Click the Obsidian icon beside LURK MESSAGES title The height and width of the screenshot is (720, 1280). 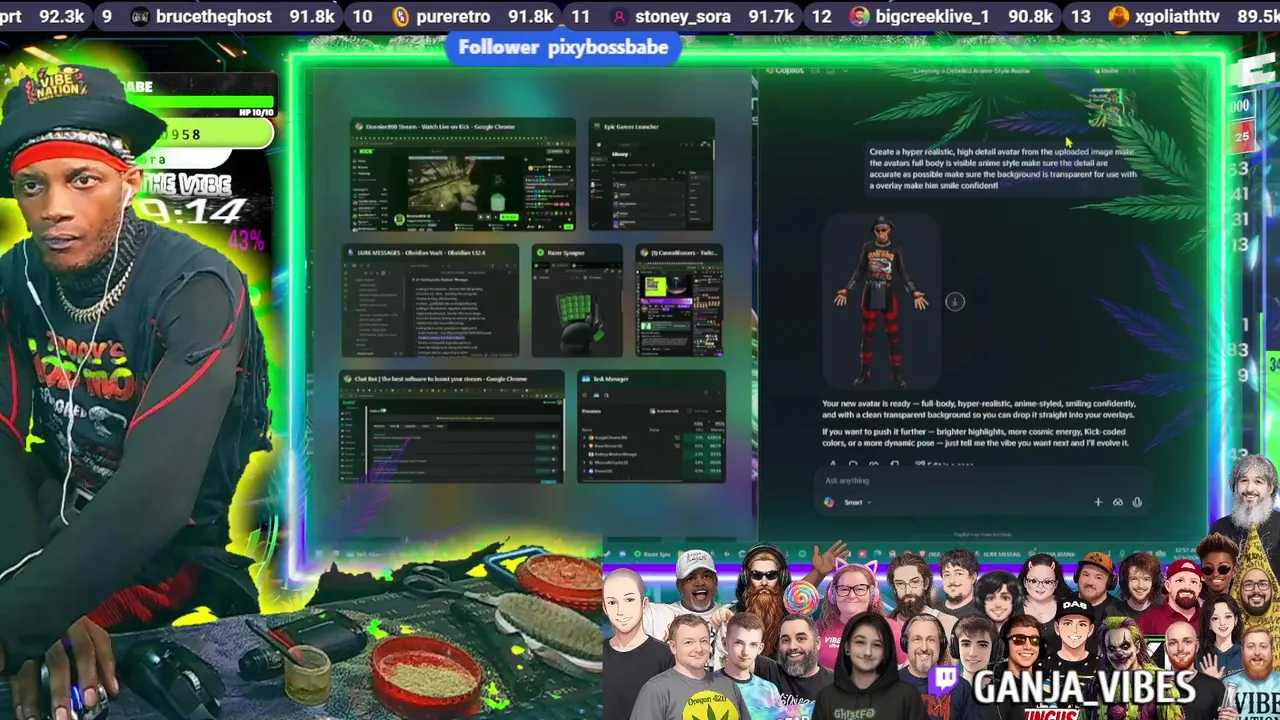(x=351, y=253)
